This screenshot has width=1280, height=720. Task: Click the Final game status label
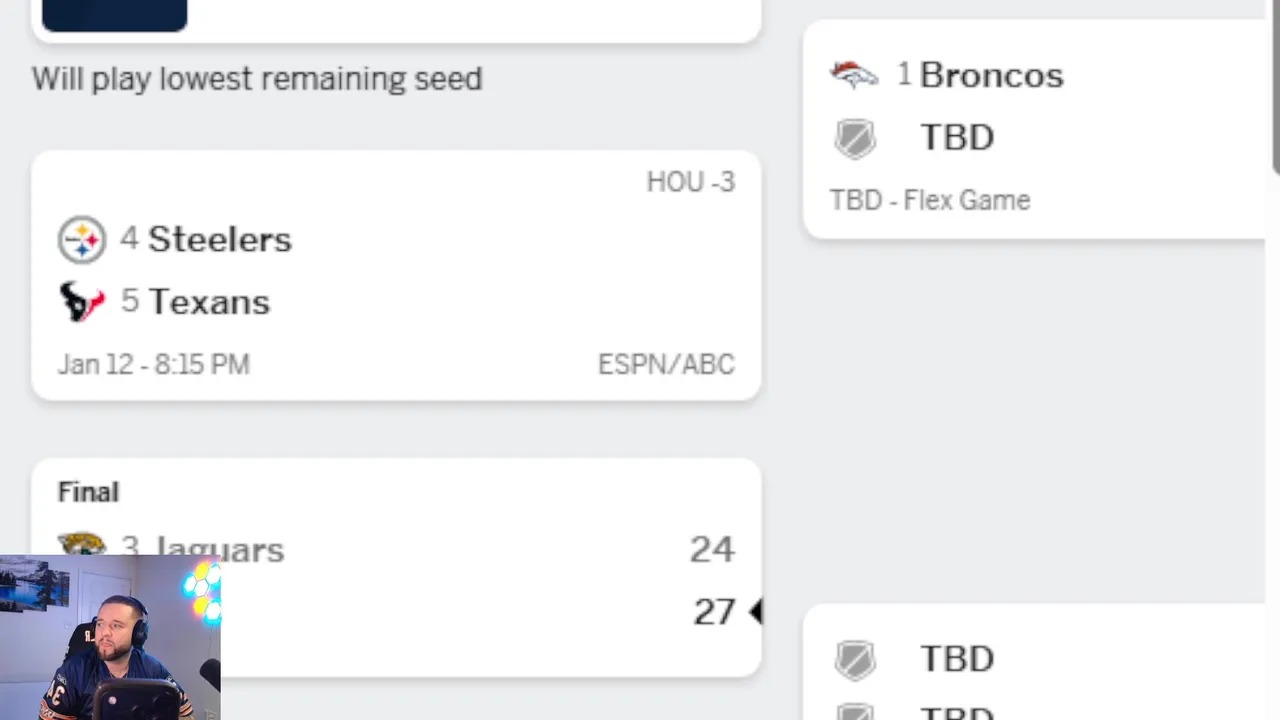point(88,492)
